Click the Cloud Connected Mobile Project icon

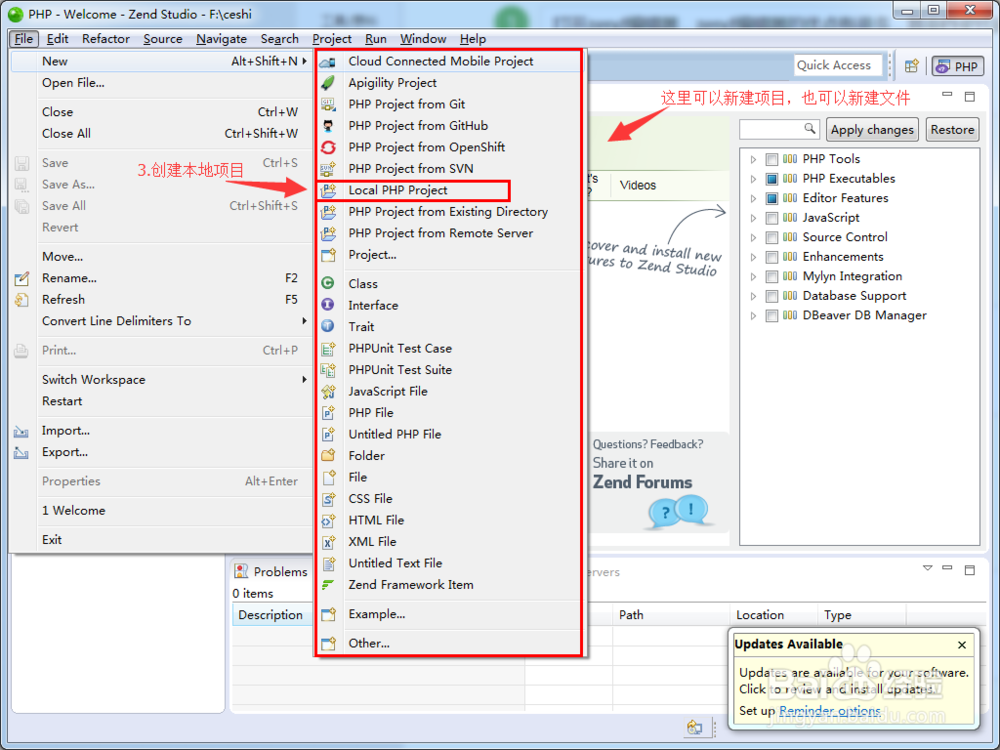[x=328, y=62]
